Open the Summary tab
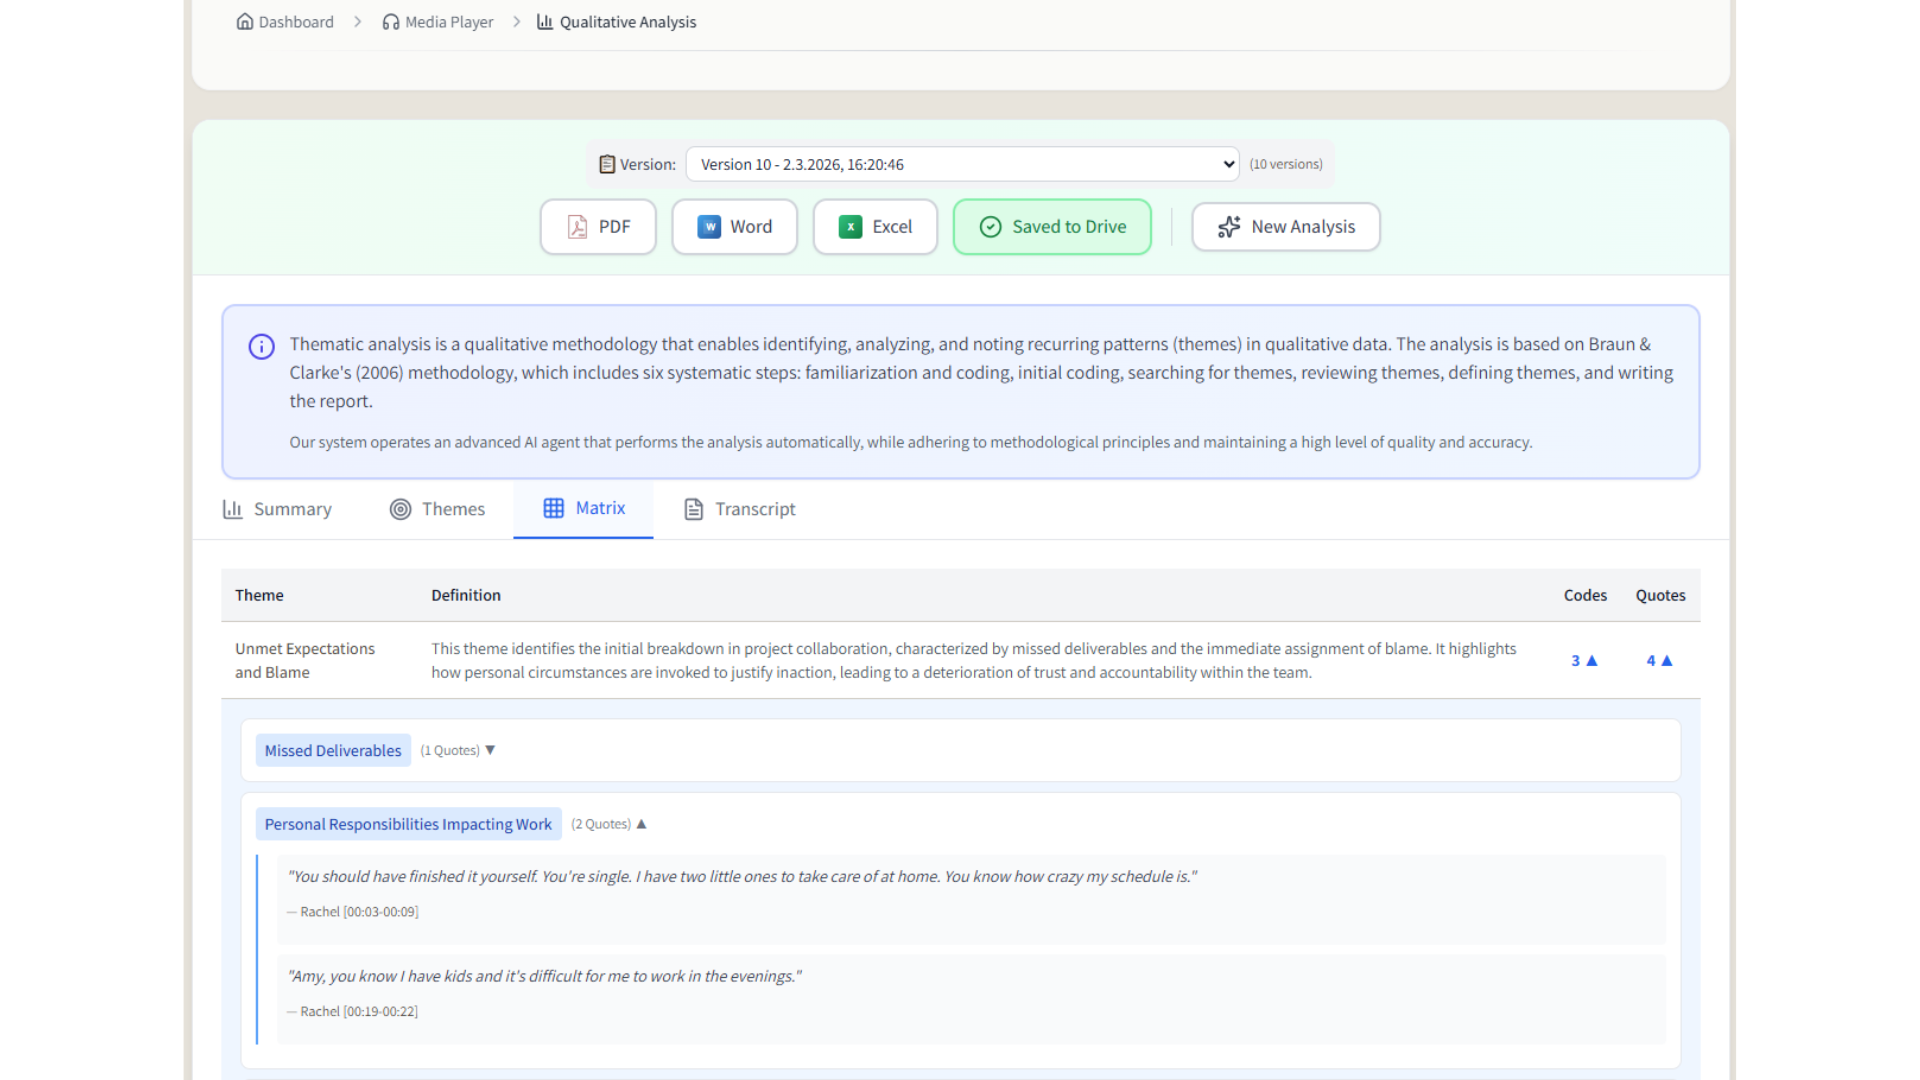Screen dimensions: 1920x1080 (277, 509)
